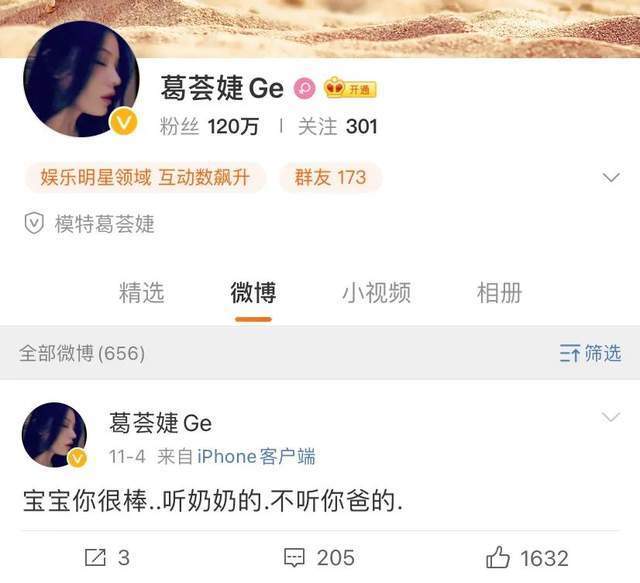This screenshot has height=583, width=640.
Task: Open comments via the speech bubble icon
Action: tap(294, 558)
